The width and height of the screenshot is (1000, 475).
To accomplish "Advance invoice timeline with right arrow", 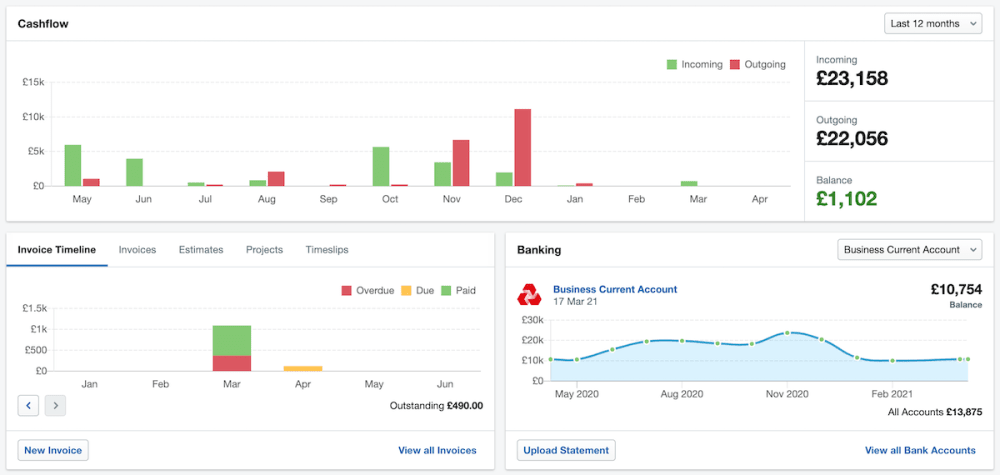I will click(56, 405).
